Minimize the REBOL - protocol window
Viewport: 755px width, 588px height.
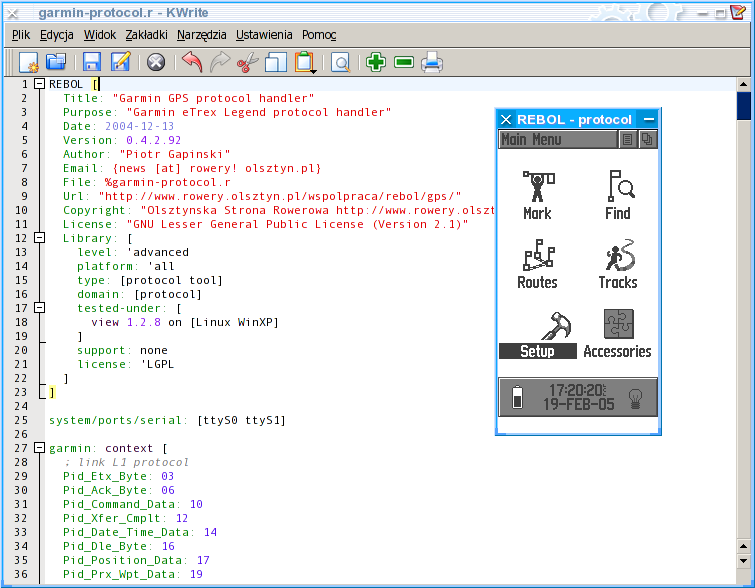649,119
